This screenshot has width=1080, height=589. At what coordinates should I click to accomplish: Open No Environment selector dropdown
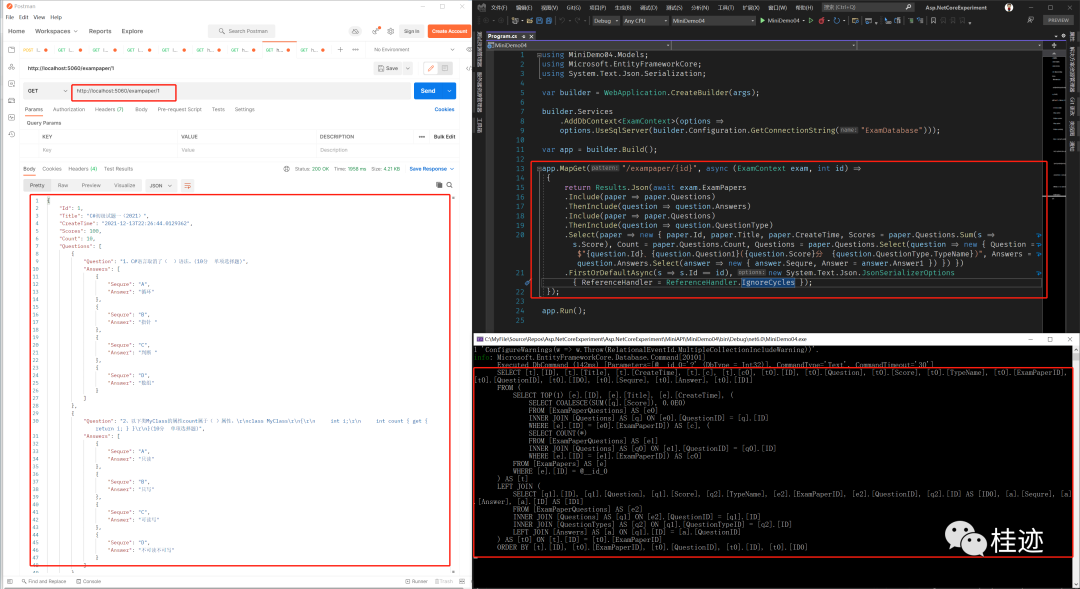[414, 50]
